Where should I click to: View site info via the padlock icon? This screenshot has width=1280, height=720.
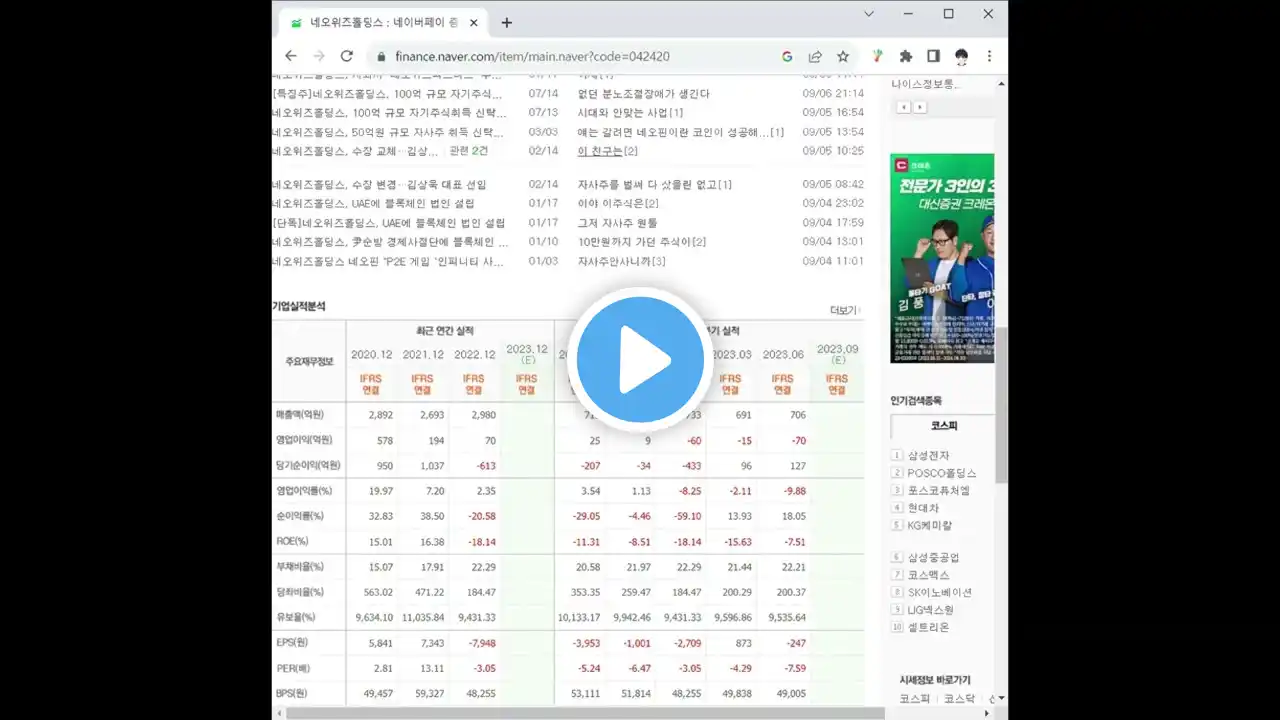[x=381, y=57]
